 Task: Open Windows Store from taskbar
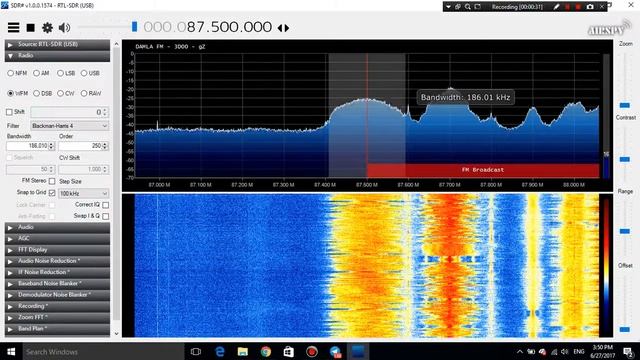[x=289, y=351]
